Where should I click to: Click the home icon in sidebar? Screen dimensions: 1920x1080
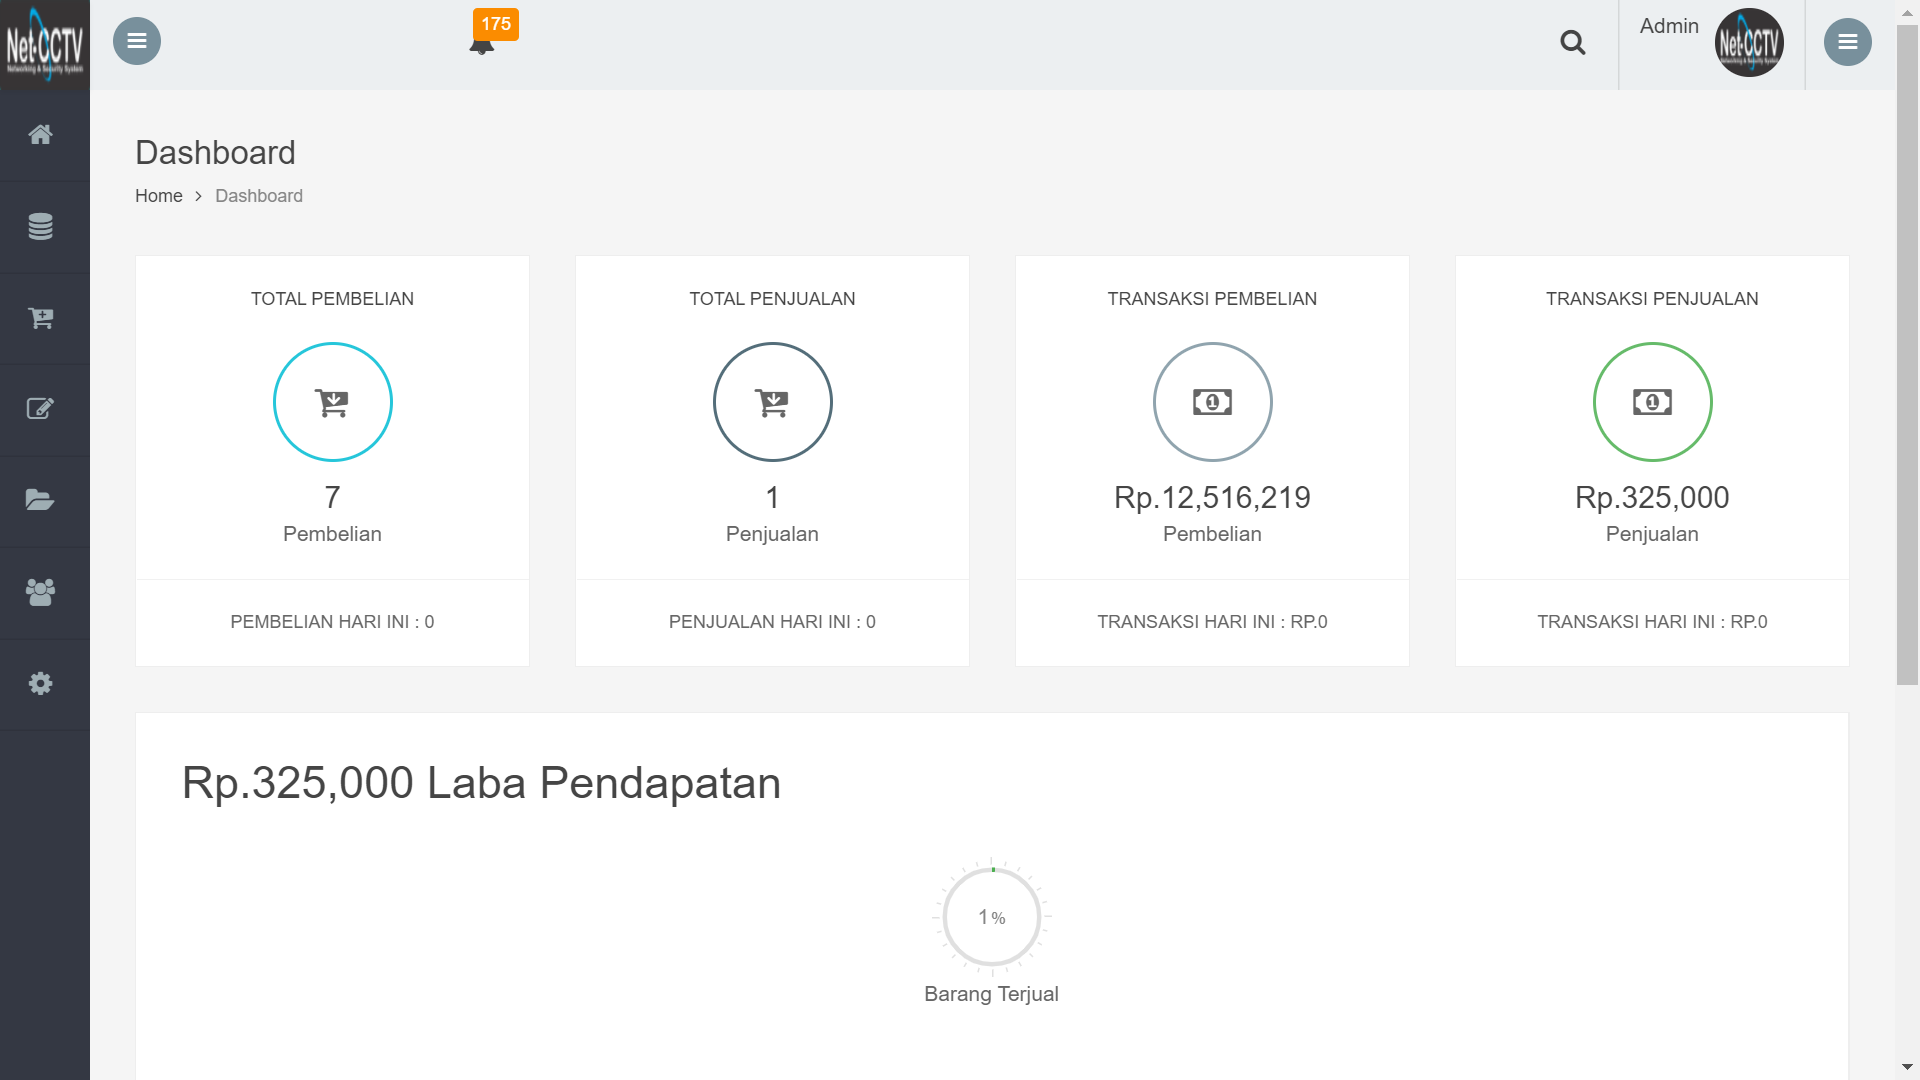coord(40,135)
